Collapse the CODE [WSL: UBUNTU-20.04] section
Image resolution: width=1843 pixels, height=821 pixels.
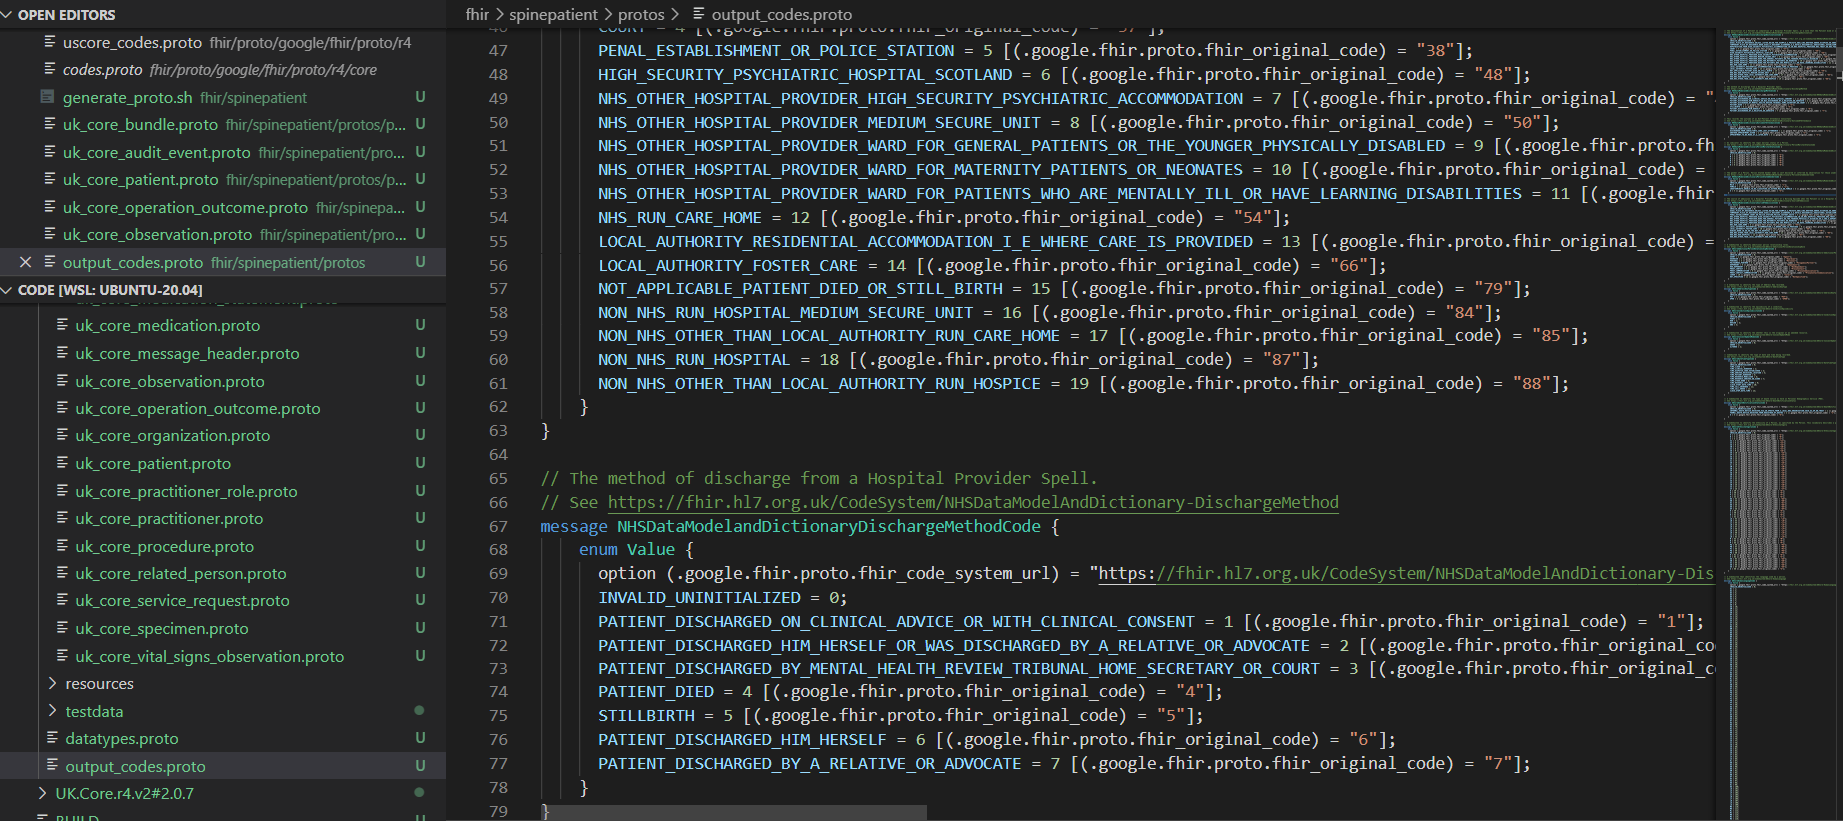click(8, 290)
